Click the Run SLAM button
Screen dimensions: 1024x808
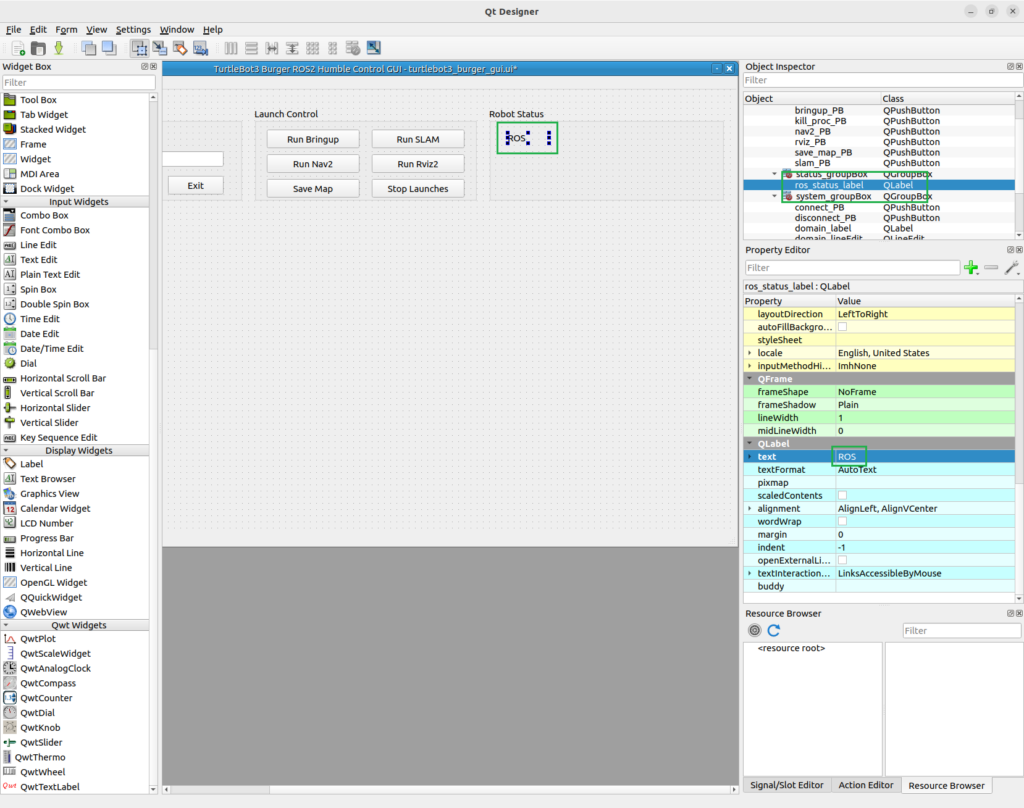(x=418, y=139)
